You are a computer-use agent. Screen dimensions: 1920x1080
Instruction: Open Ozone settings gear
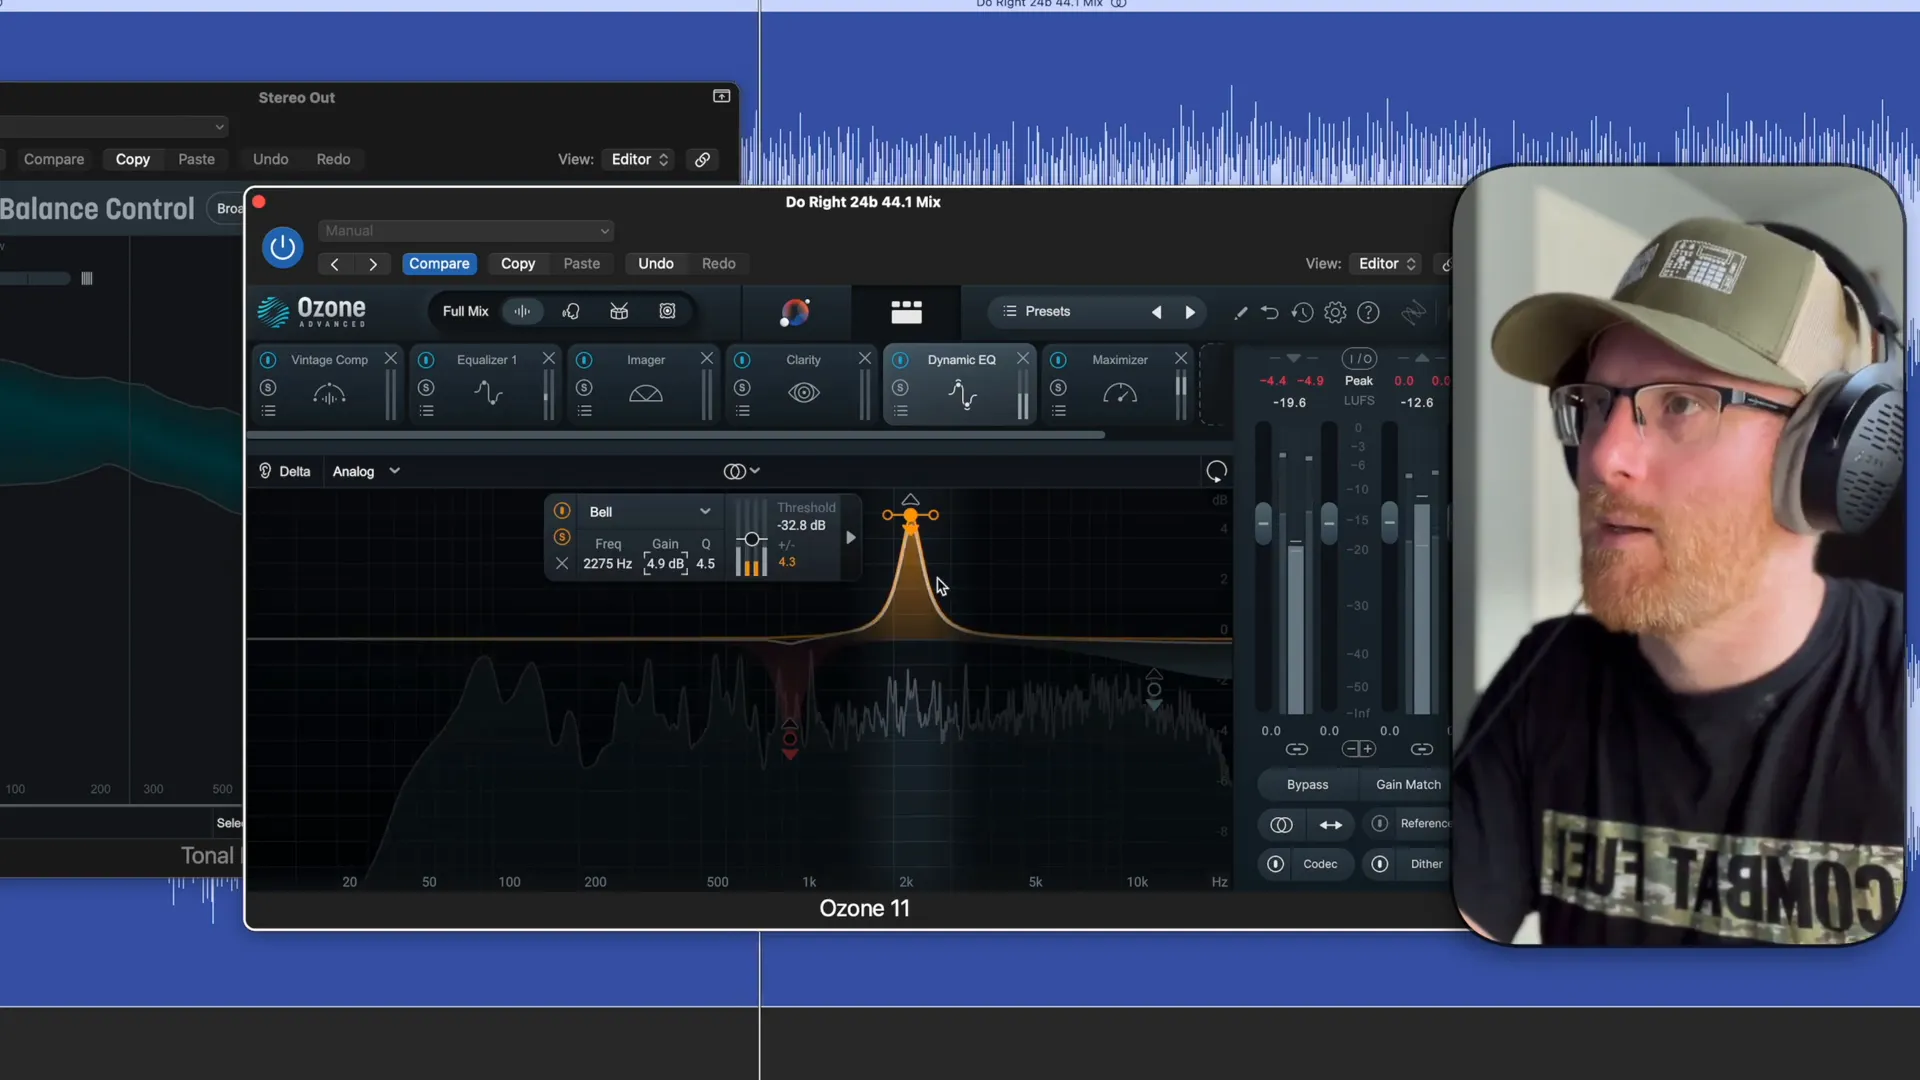[x=1335, y=313]
